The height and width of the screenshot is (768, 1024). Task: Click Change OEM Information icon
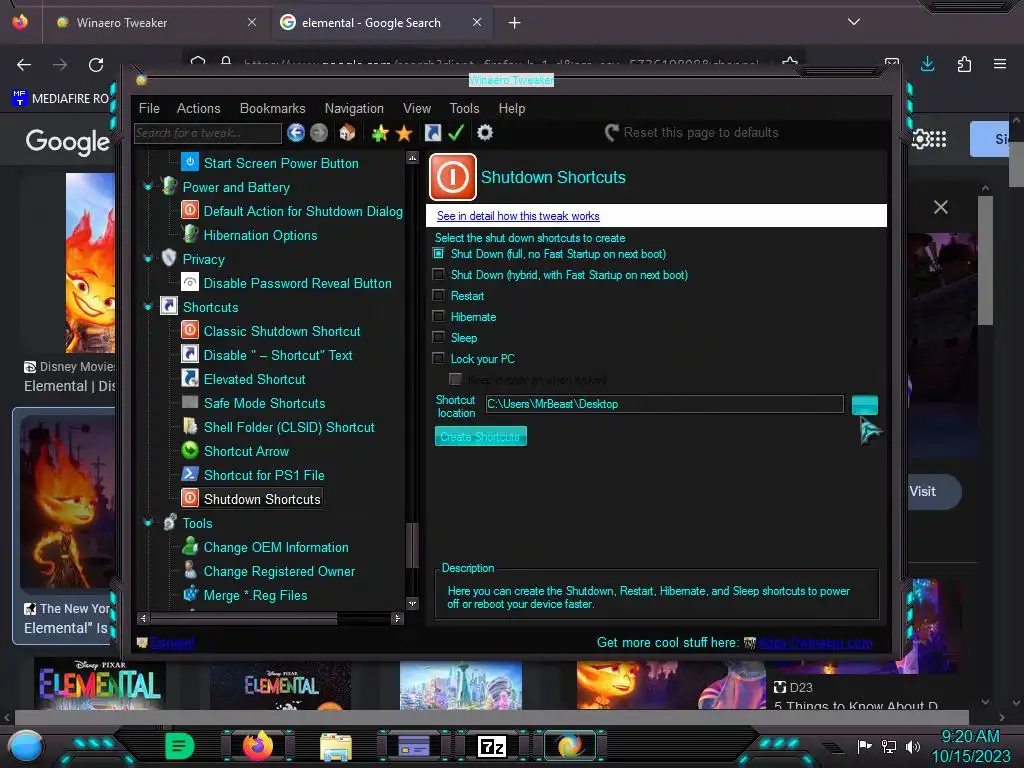pos(189,546)
